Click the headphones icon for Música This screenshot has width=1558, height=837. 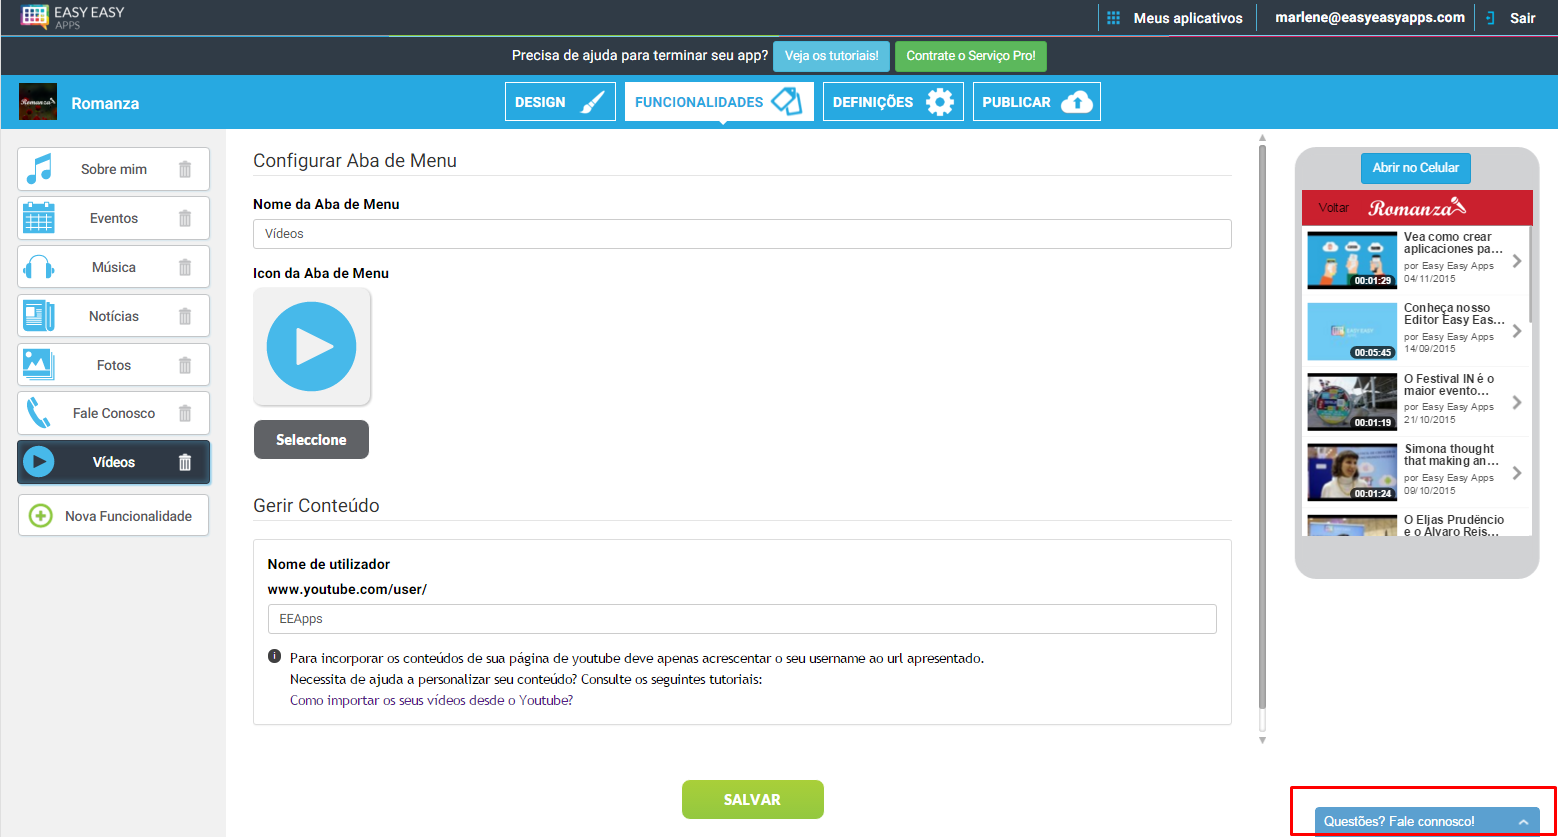[x=38, y=267]
